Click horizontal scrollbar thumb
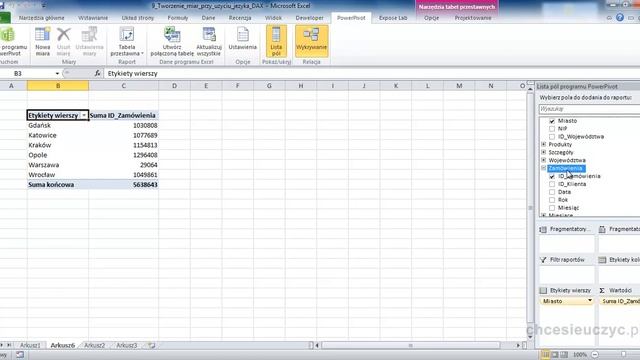Image resolution: width=640 pixels, height=360 pixels. click(411, 345)
